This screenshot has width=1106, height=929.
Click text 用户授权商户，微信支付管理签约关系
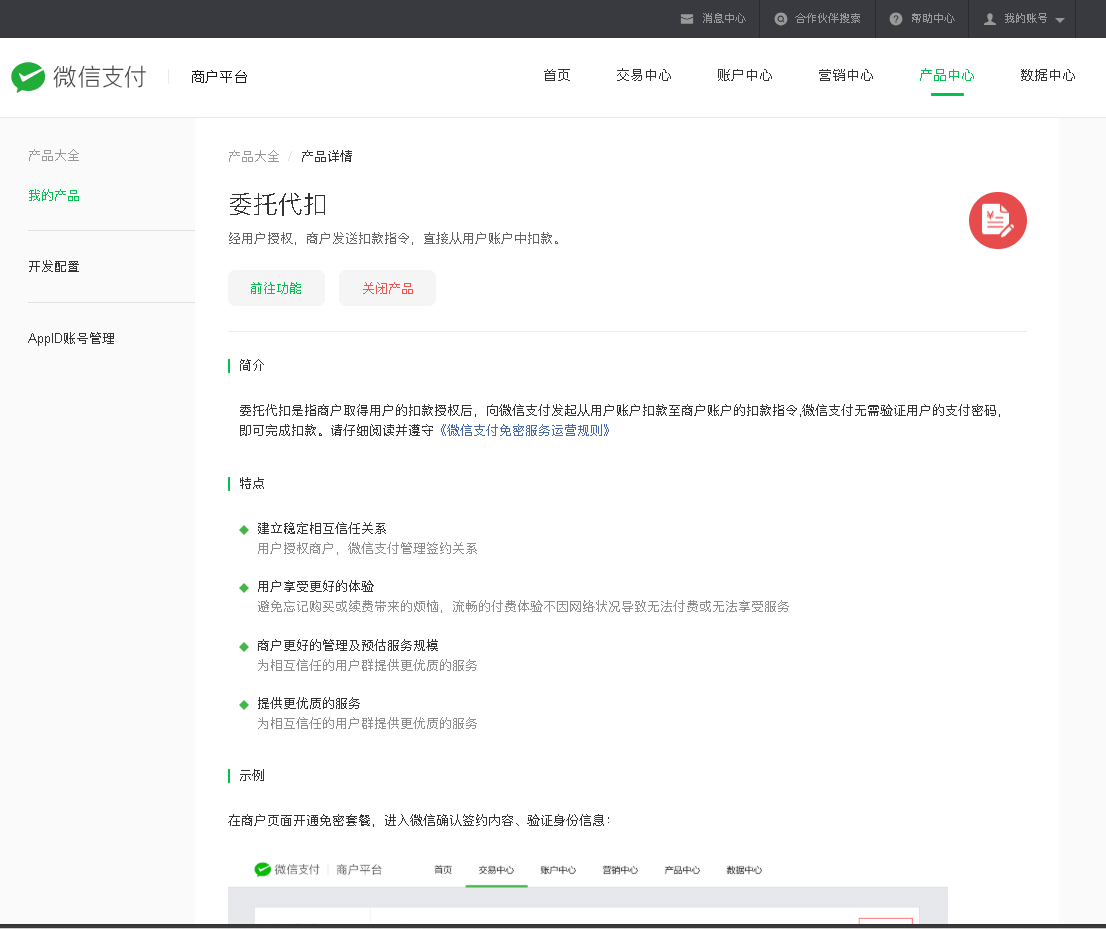(x=367, y=549)
